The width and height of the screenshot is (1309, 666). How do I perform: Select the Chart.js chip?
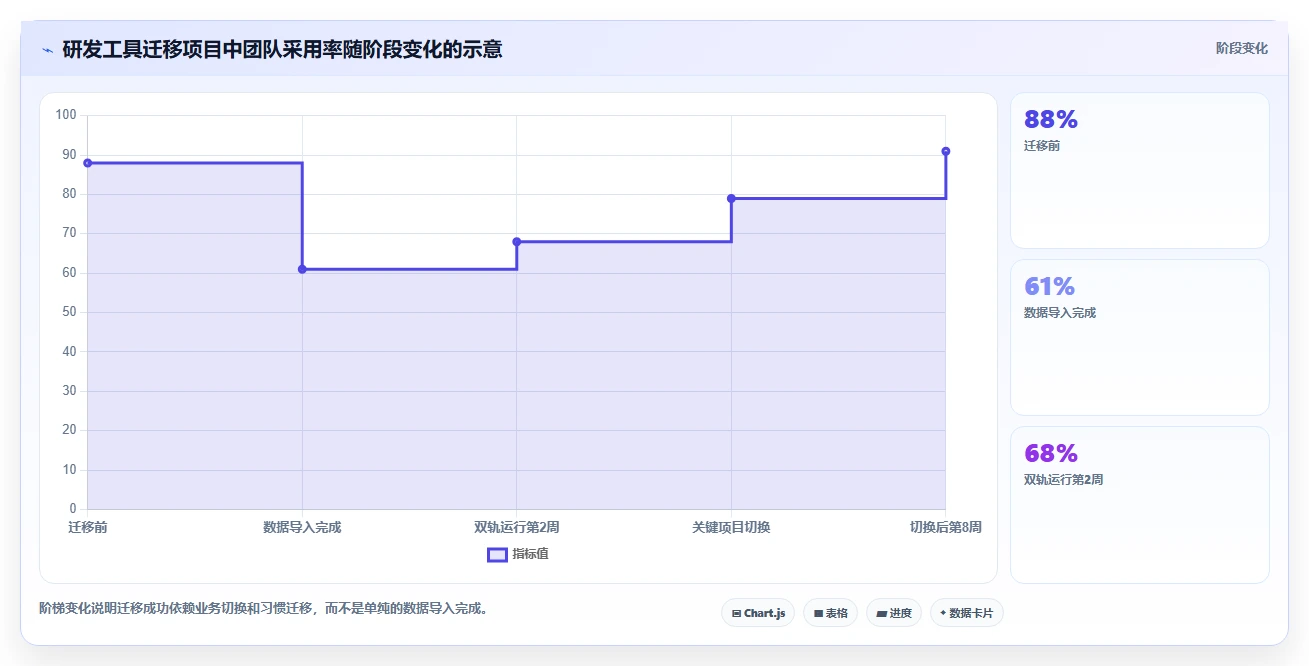(758, 613)
